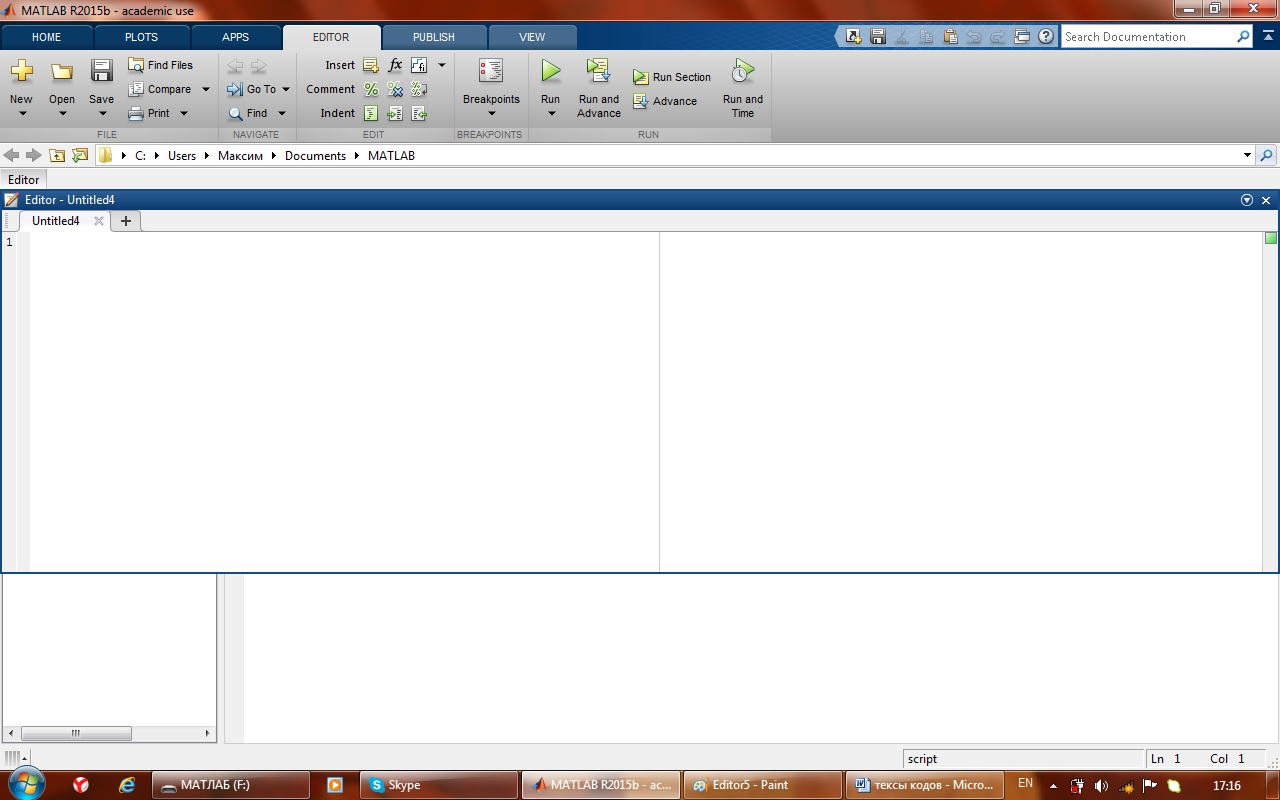The height and width of the screenshot is (800, 1280).
Task: Click the fx insert function icon
Action: click(x=395, y=65)
